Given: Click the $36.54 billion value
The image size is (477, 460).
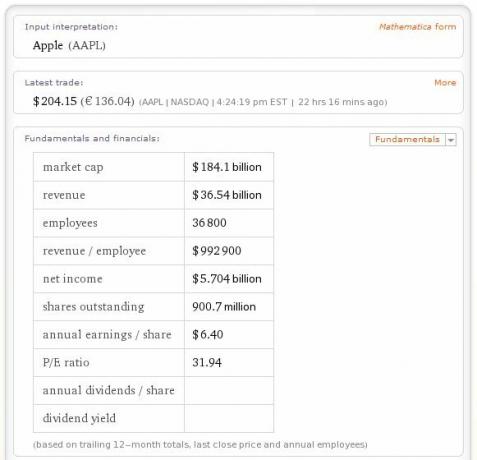Looking at the screenshot, I should [227, 195].
